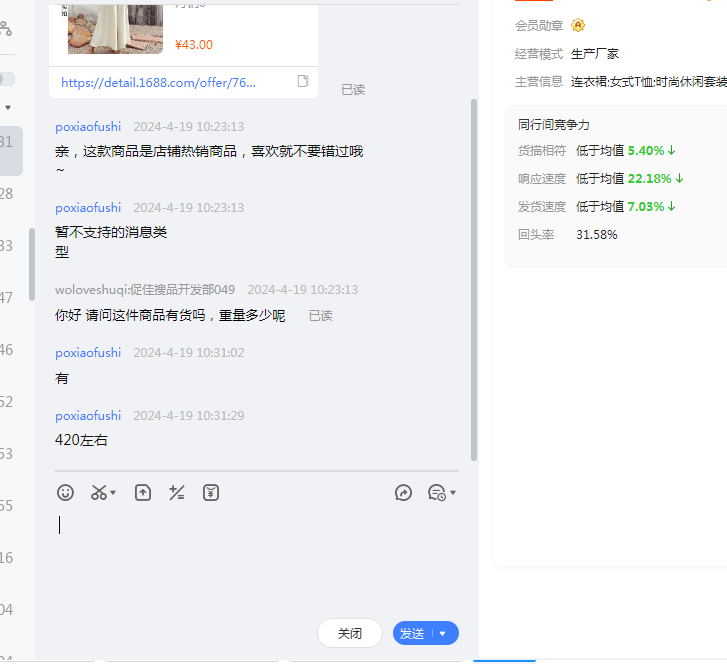Toggle the switch in the left sidebar

(7, 79)
